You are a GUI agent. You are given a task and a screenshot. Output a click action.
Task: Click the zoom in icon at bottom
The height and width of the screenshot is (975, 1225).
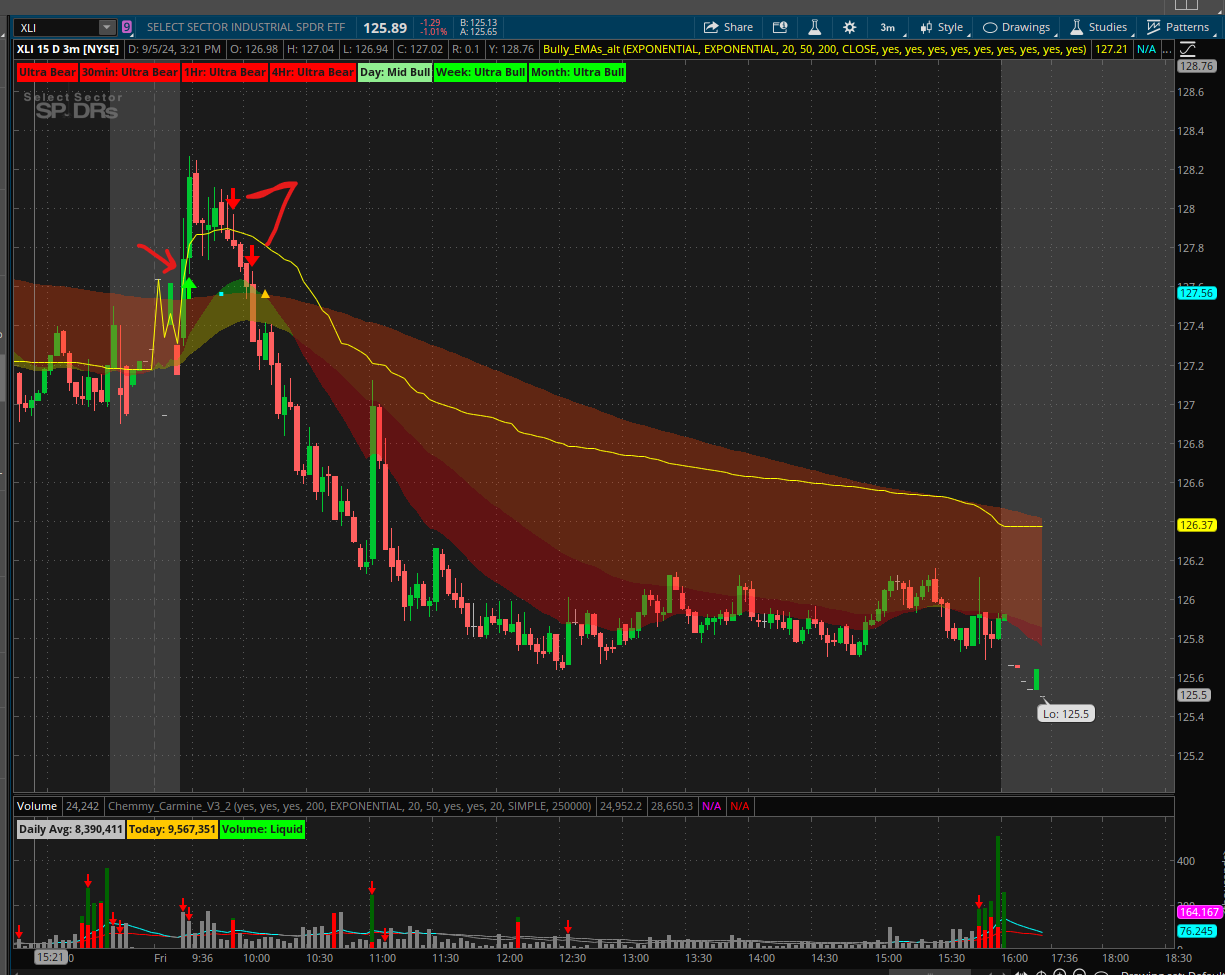point(1057,974)
